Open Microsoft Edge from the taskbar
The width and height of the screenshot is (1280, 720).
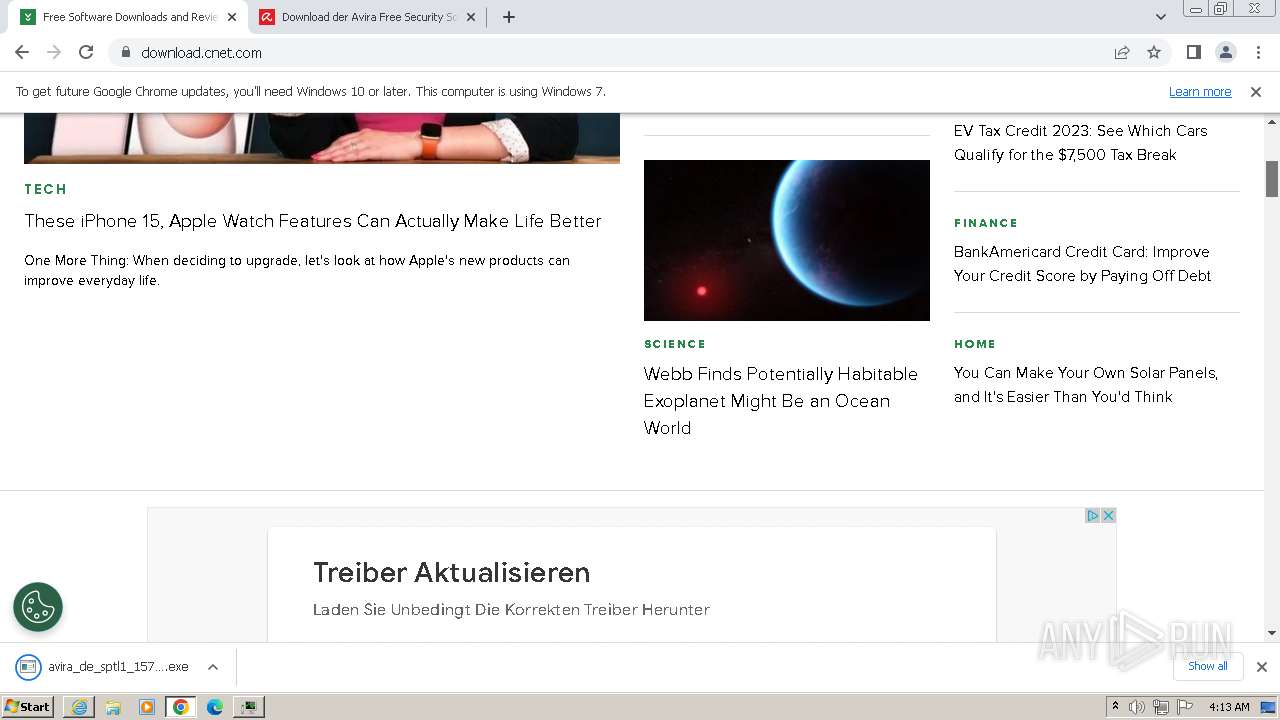pyautogui.click(x=215, y=707)
